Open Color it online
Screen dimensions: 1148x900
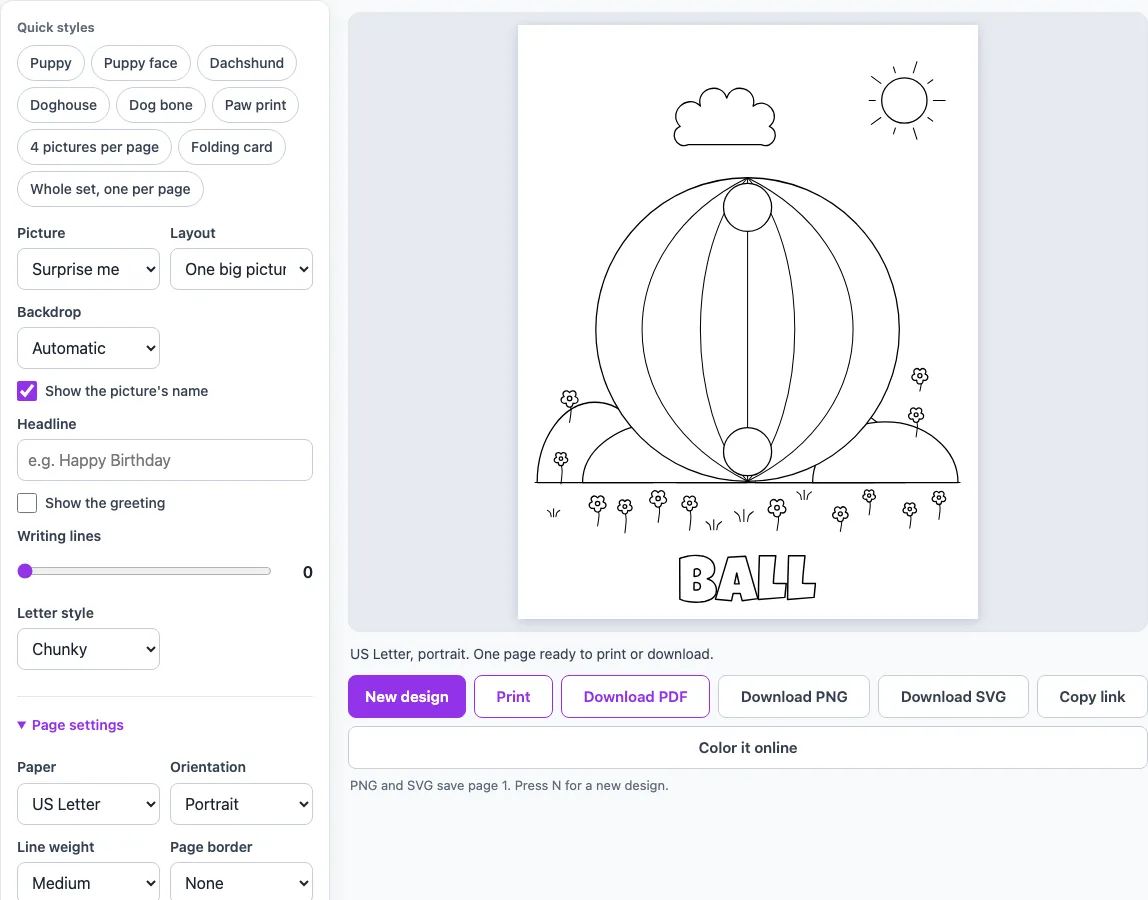click(x=748, y=748)
